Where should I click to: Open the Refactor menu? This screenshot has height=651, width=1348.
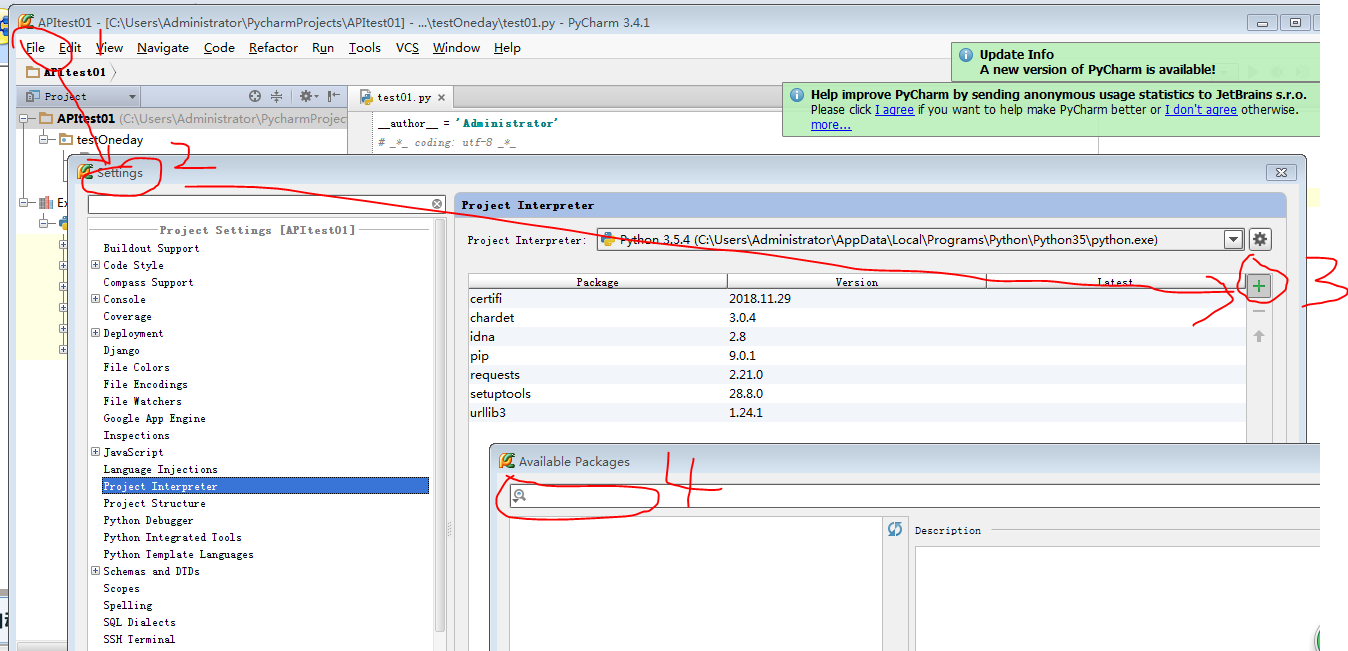click(273, 47)
